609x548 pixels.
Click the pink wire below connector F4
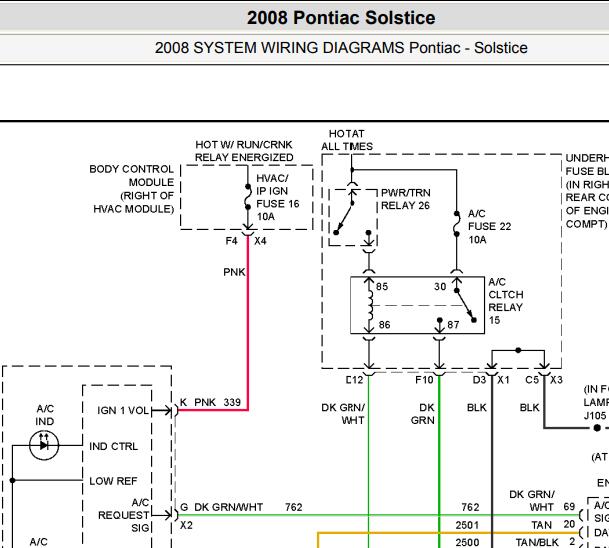click(248, 322)
